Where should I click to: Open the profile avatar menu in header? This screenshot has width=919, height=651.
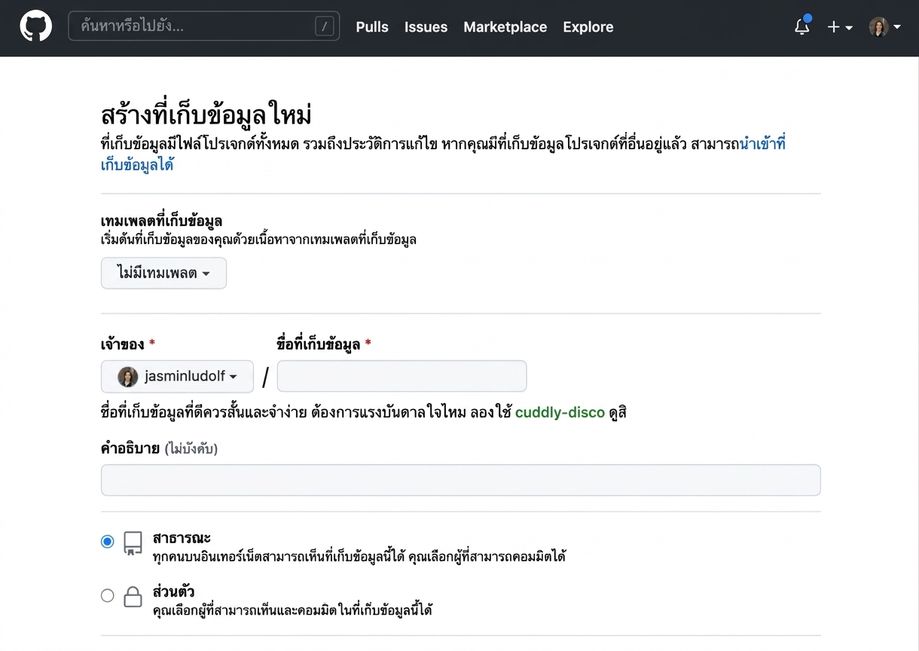pyautogui.click(x=884, y=27)
